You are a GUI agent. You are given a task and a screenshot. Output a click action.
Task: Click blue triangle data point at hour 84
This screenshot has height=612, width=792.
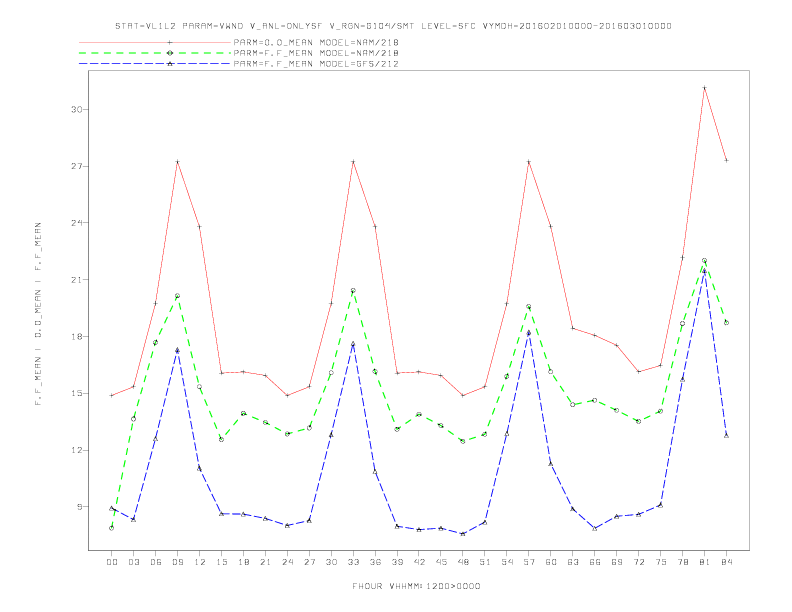click(x=726, y=435)
